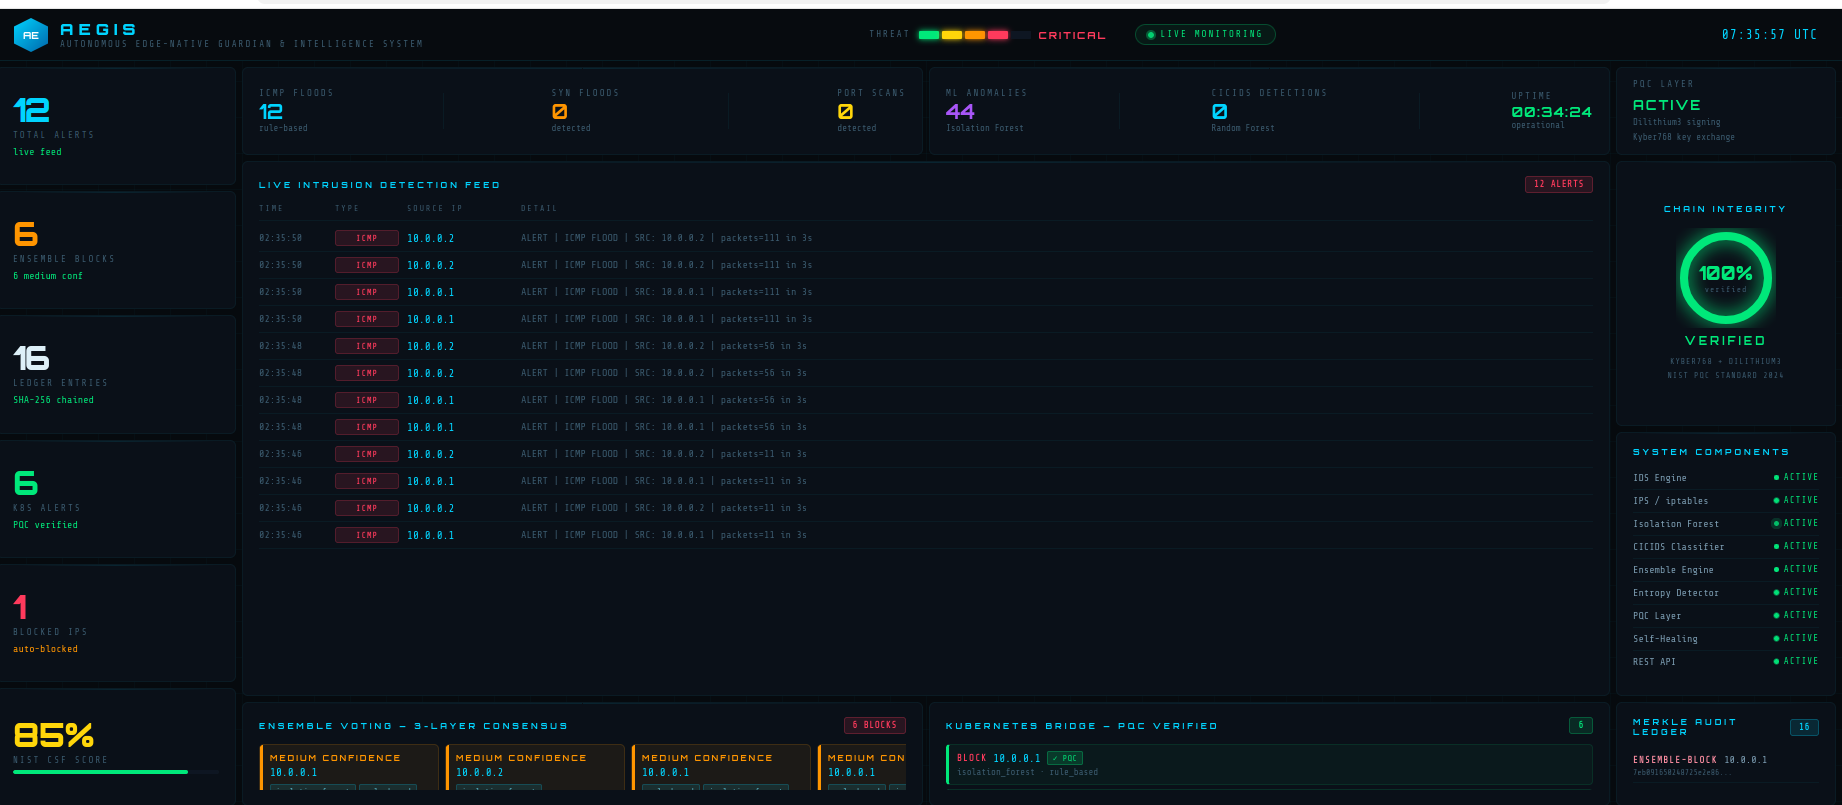Click the Ensemble Engine status dot

[1776, 570]
